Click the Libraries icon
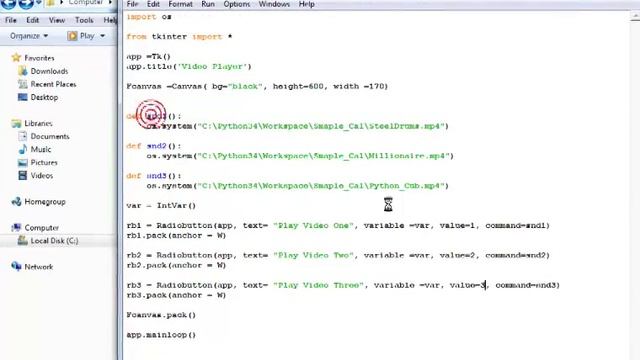Viewport: 640px width, 360px height. point(16,123)
